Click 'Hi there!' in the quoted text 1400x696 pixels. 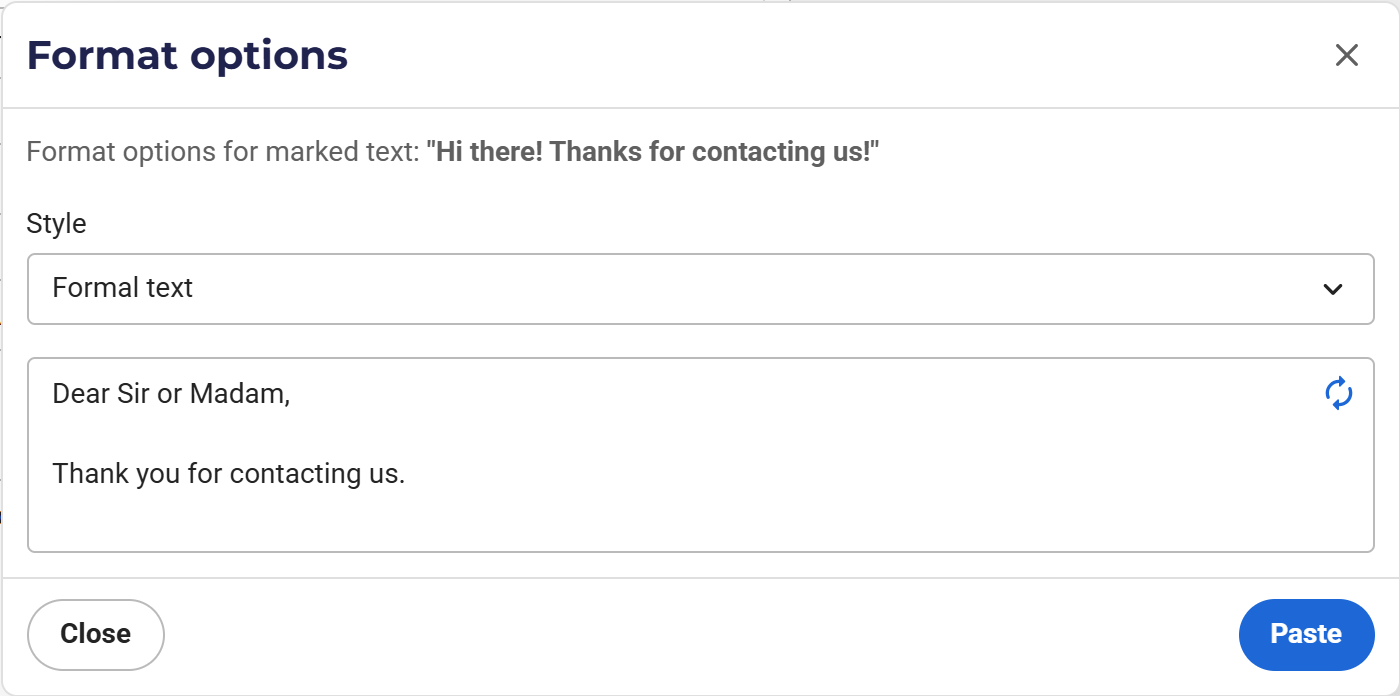(x=489, y=152)
